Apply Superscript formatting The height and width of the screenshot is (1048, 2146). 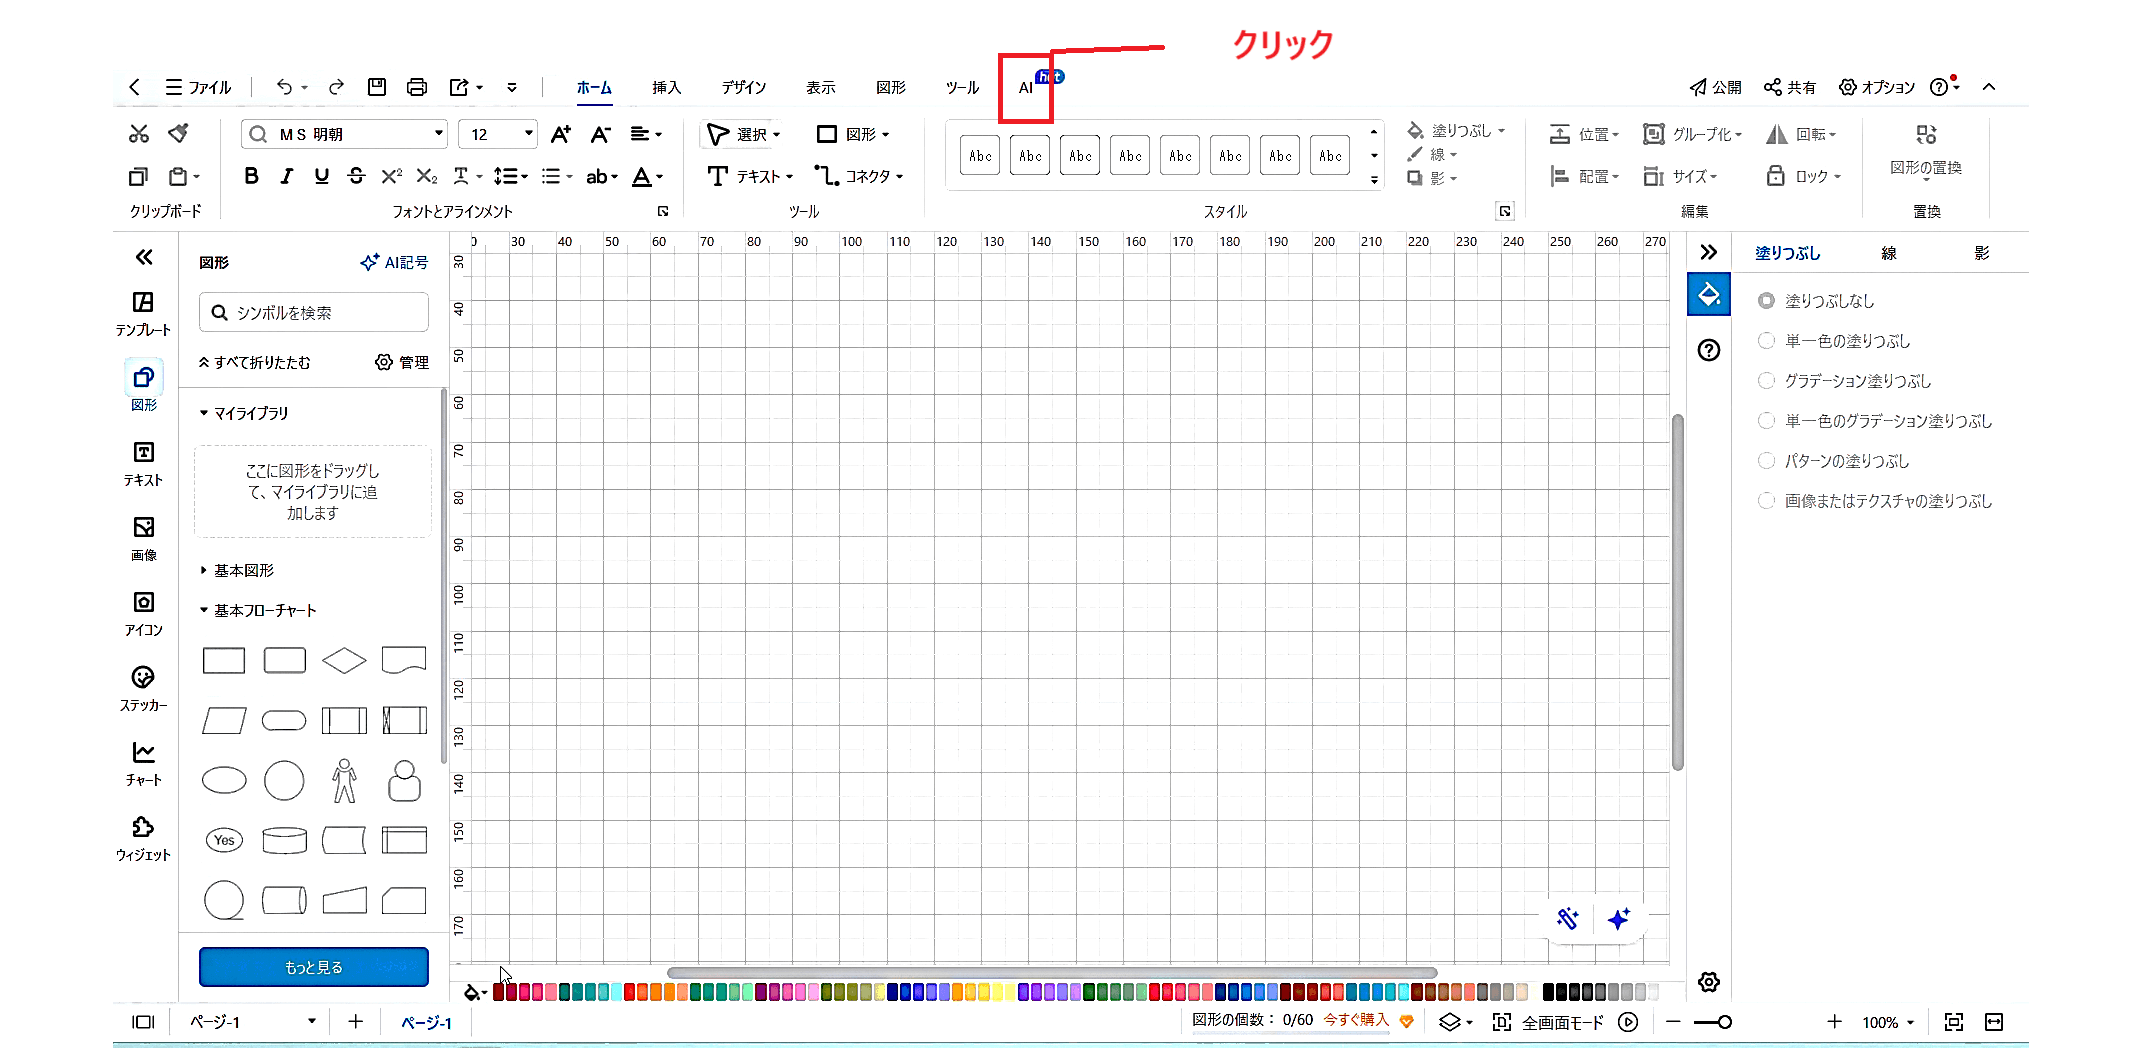[x=391, y=176]
